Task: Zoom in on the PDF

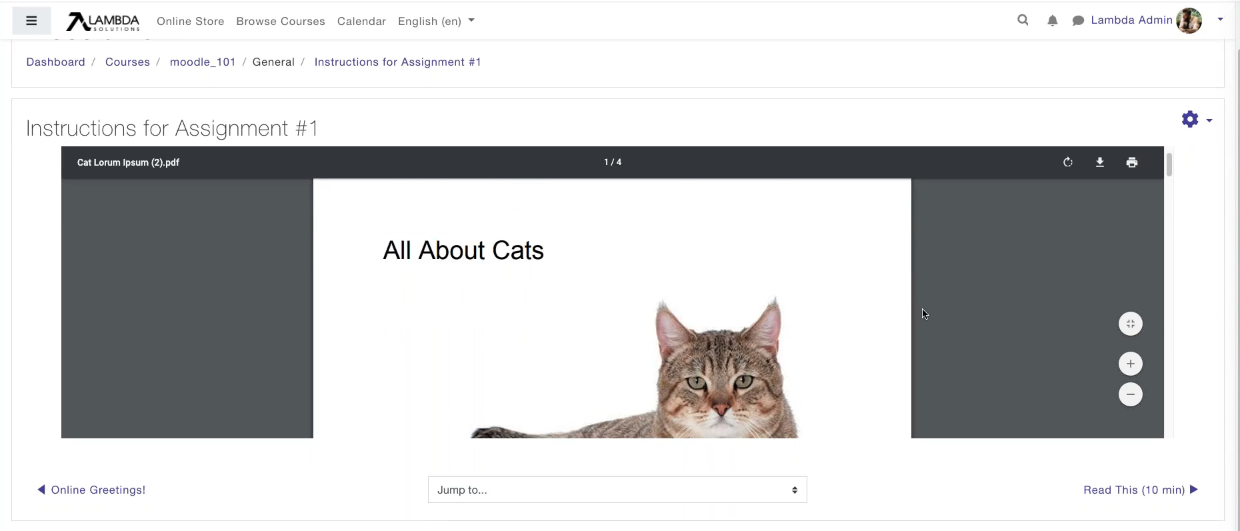Action: click(1130, 364)
